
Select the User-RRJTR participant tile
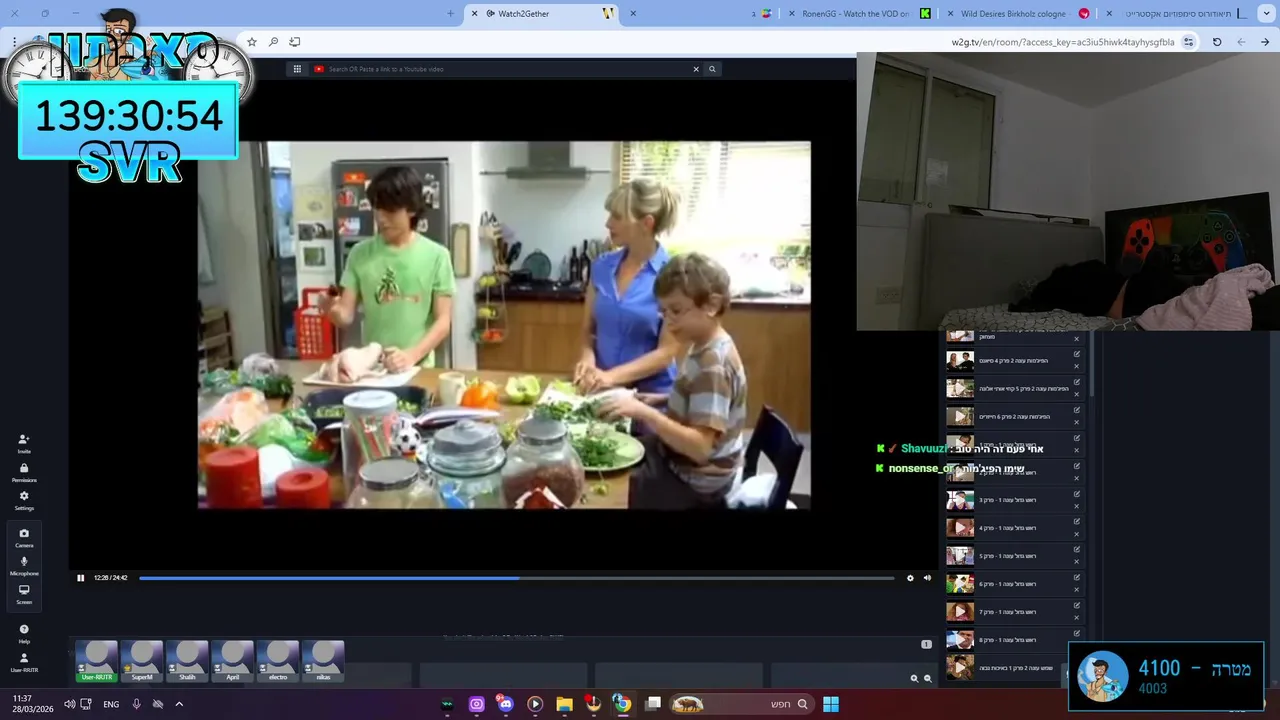(97, 662)
